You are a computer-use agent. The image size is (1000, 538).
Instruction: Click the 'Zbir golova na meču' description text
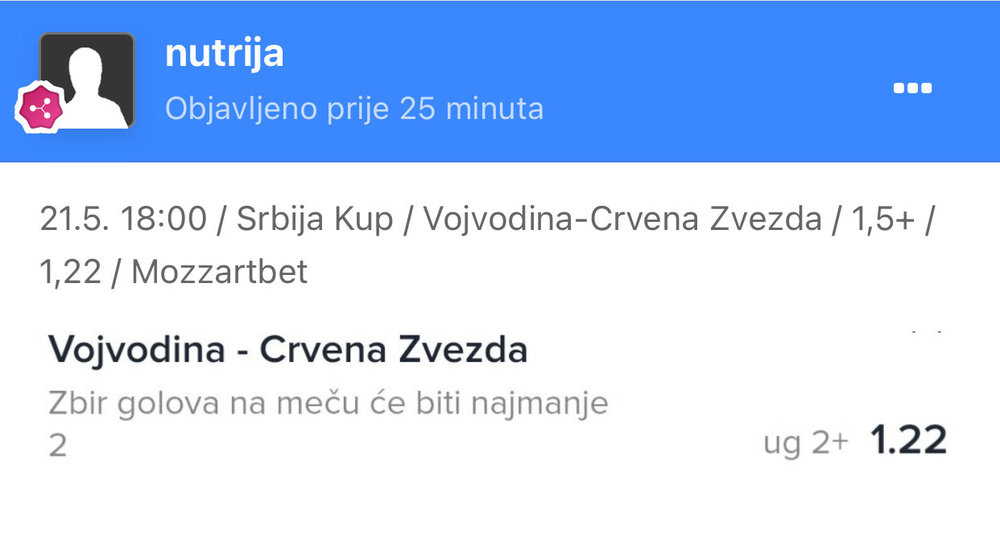[203, 403]
